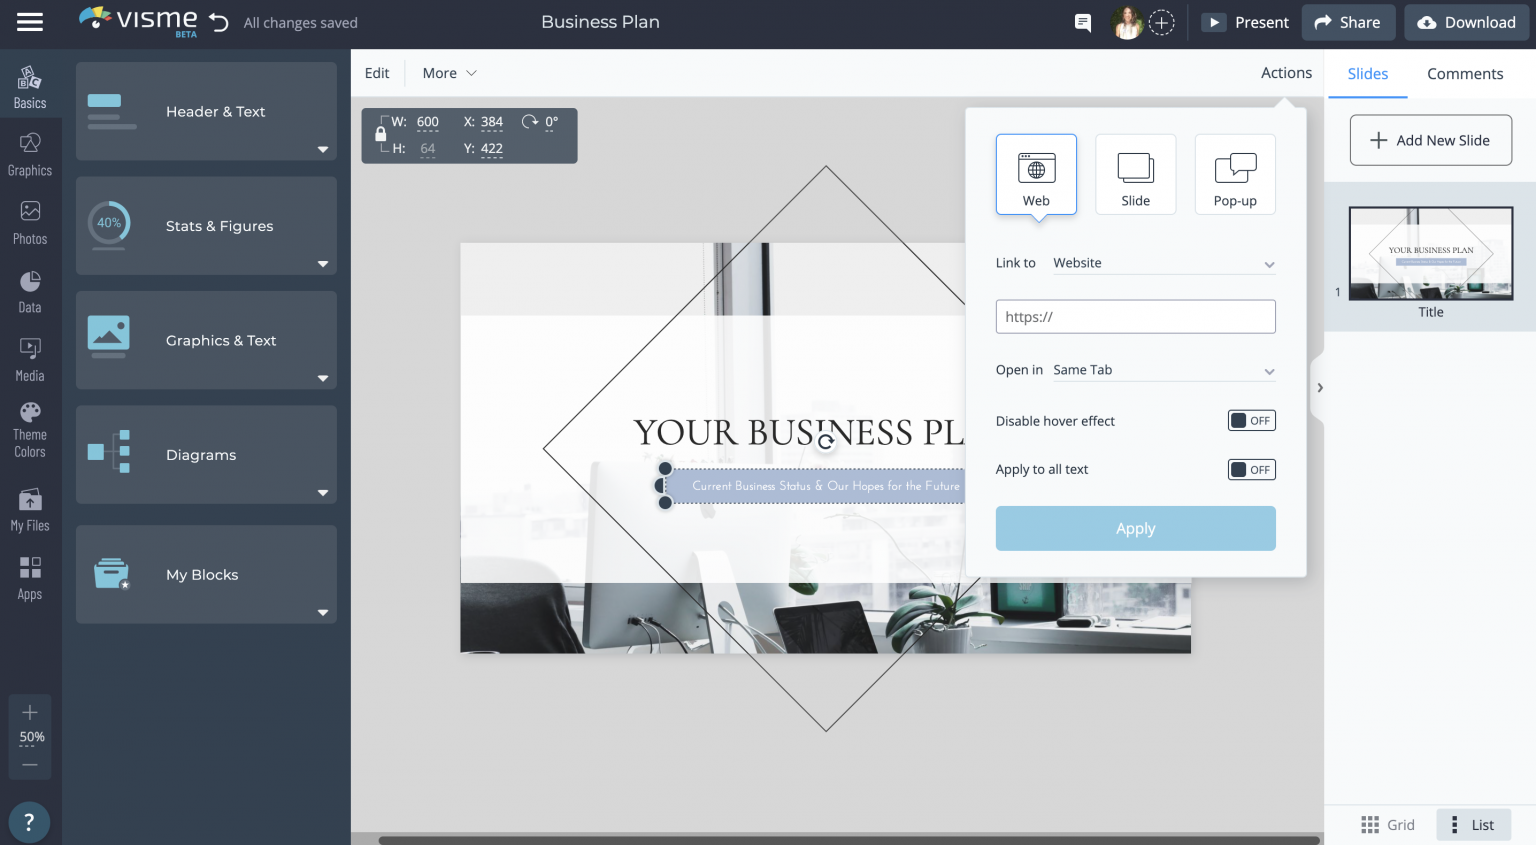Collapse the right slides panel arrow
The height and width of the screenshot is (845, 1536).
coord(1320,388)
